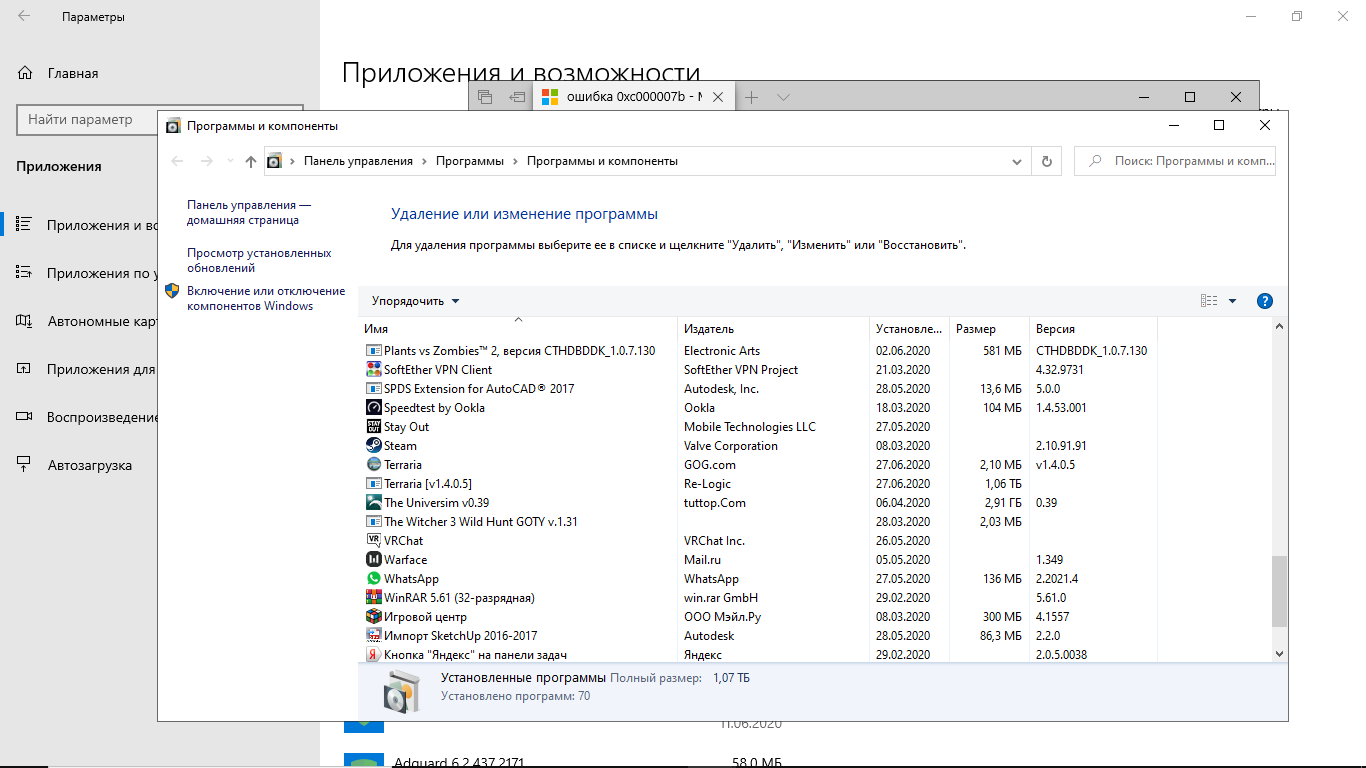
Task: Go up one level with up arrow
Action: click(251, 161)
